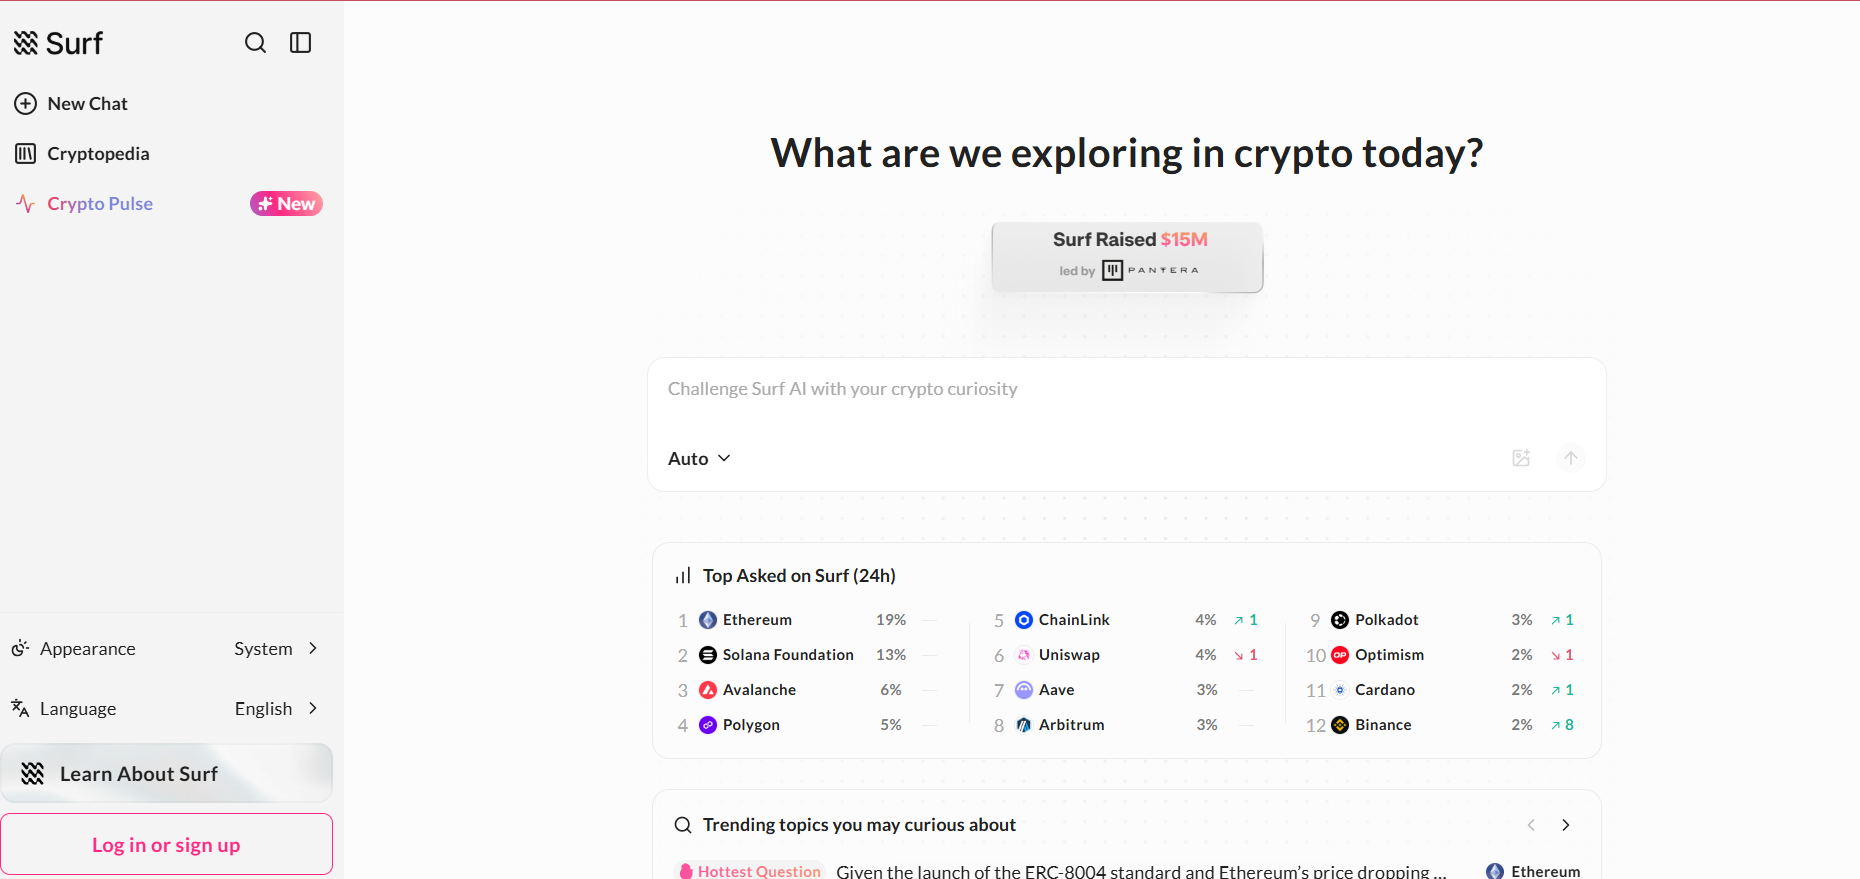
Task: Click the Ethereum coin icon in Top Asked
Action: point(708,620)
